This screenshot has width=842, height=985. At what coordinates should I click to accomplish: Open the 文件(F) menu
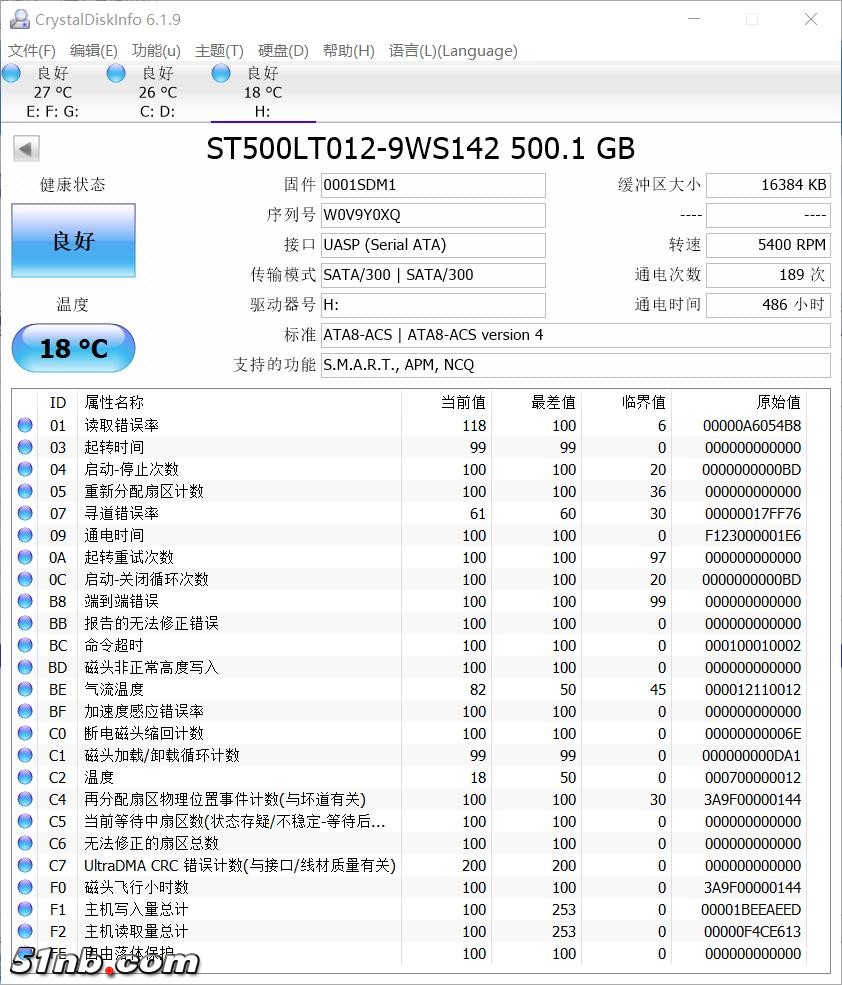point(31,51)
